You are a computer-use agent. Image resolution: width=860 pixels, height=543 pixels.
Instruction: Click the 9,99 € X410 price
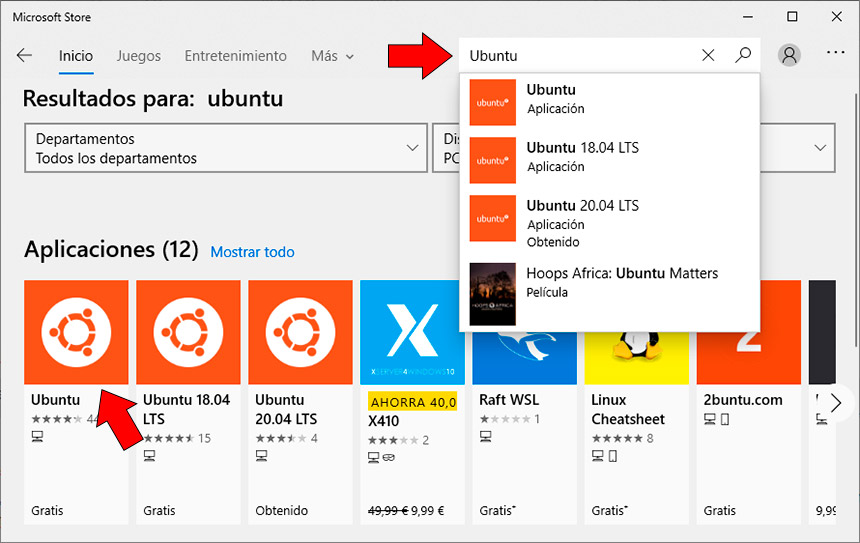[428, 511]
